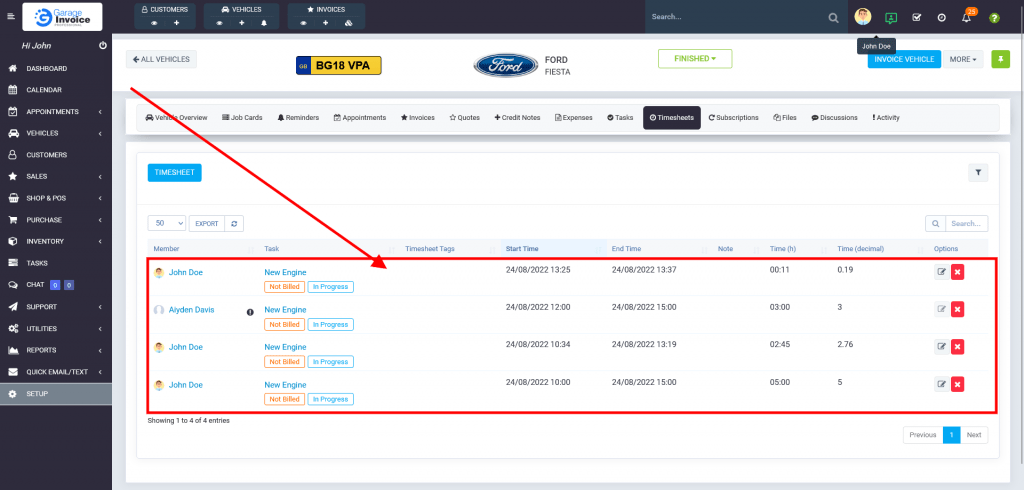The width and height of the screenshot is (1024, 490).
Task: View invoices list via eye icon
Action: tap(304, 23)
